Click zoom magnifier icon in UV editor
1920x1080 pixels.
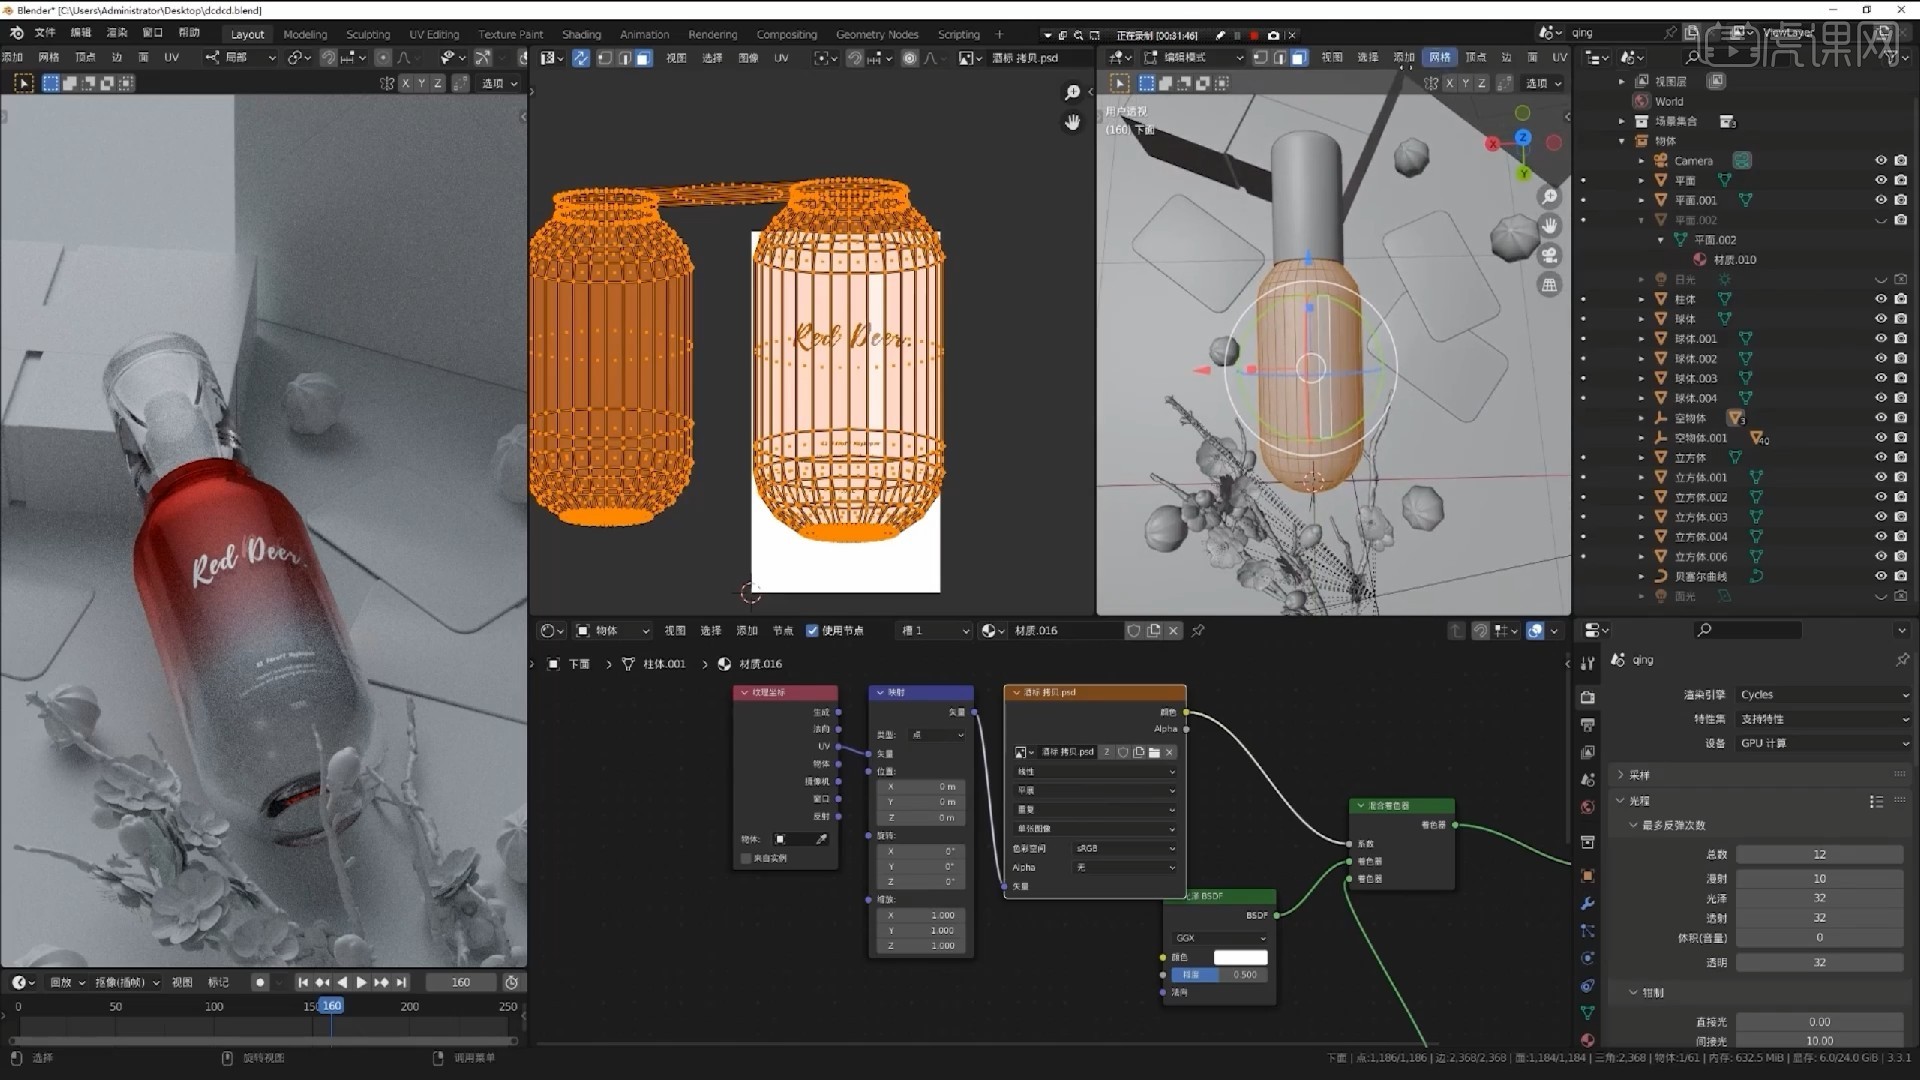1072,93
